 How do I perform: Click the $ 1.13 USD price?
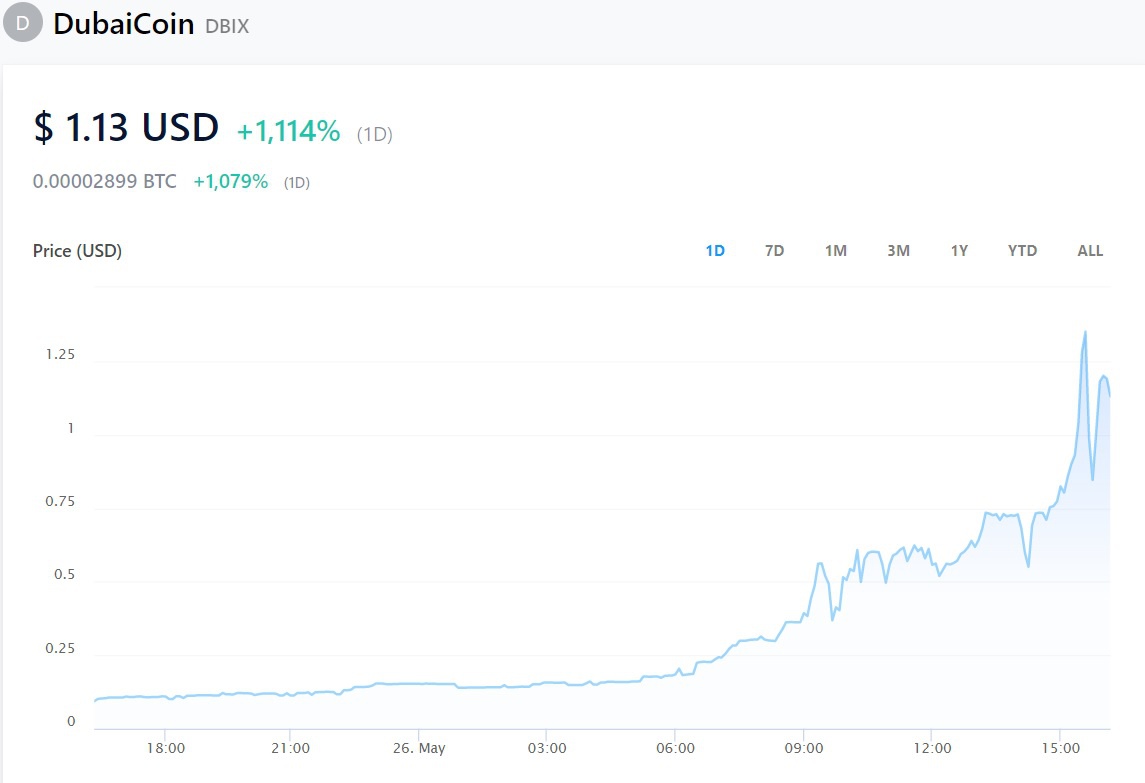coord(126,128)
